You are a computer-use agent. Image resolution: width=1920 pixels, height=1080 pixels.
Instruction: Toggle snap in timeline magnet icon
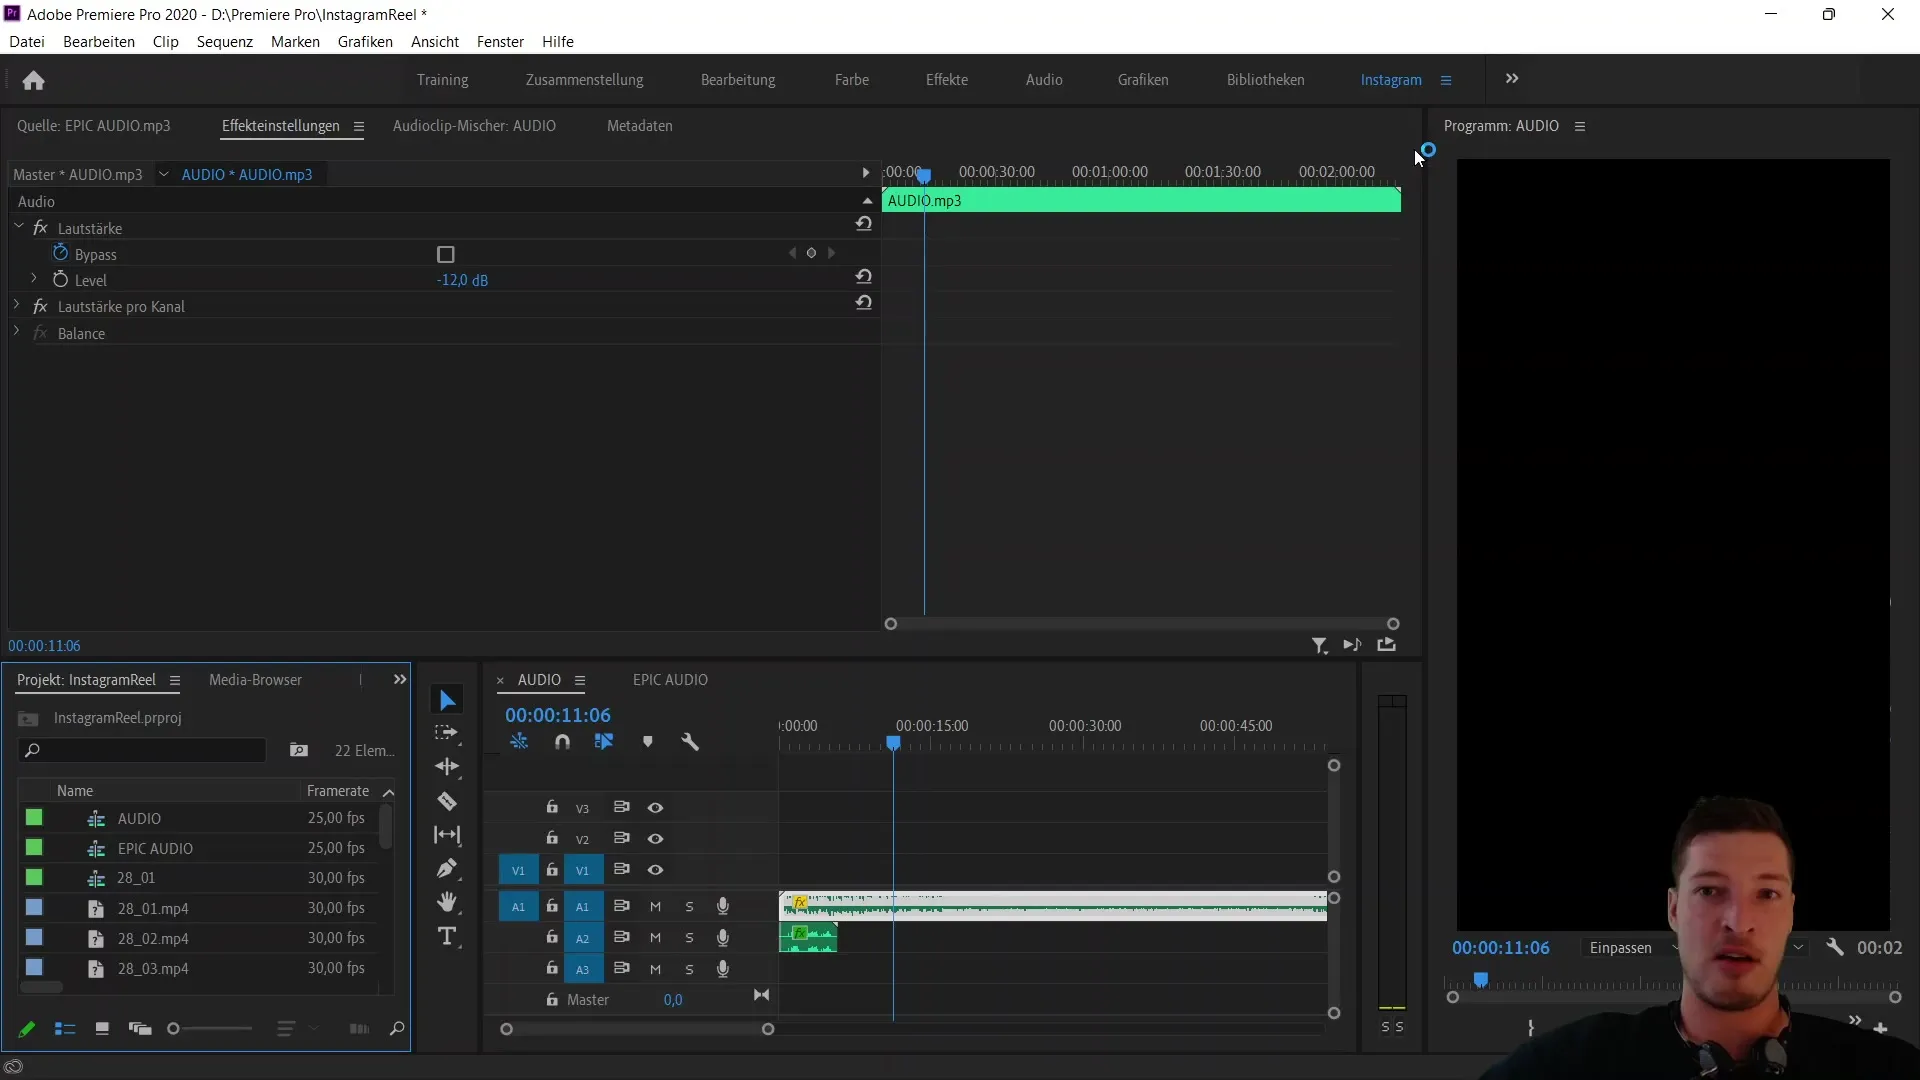562,742
